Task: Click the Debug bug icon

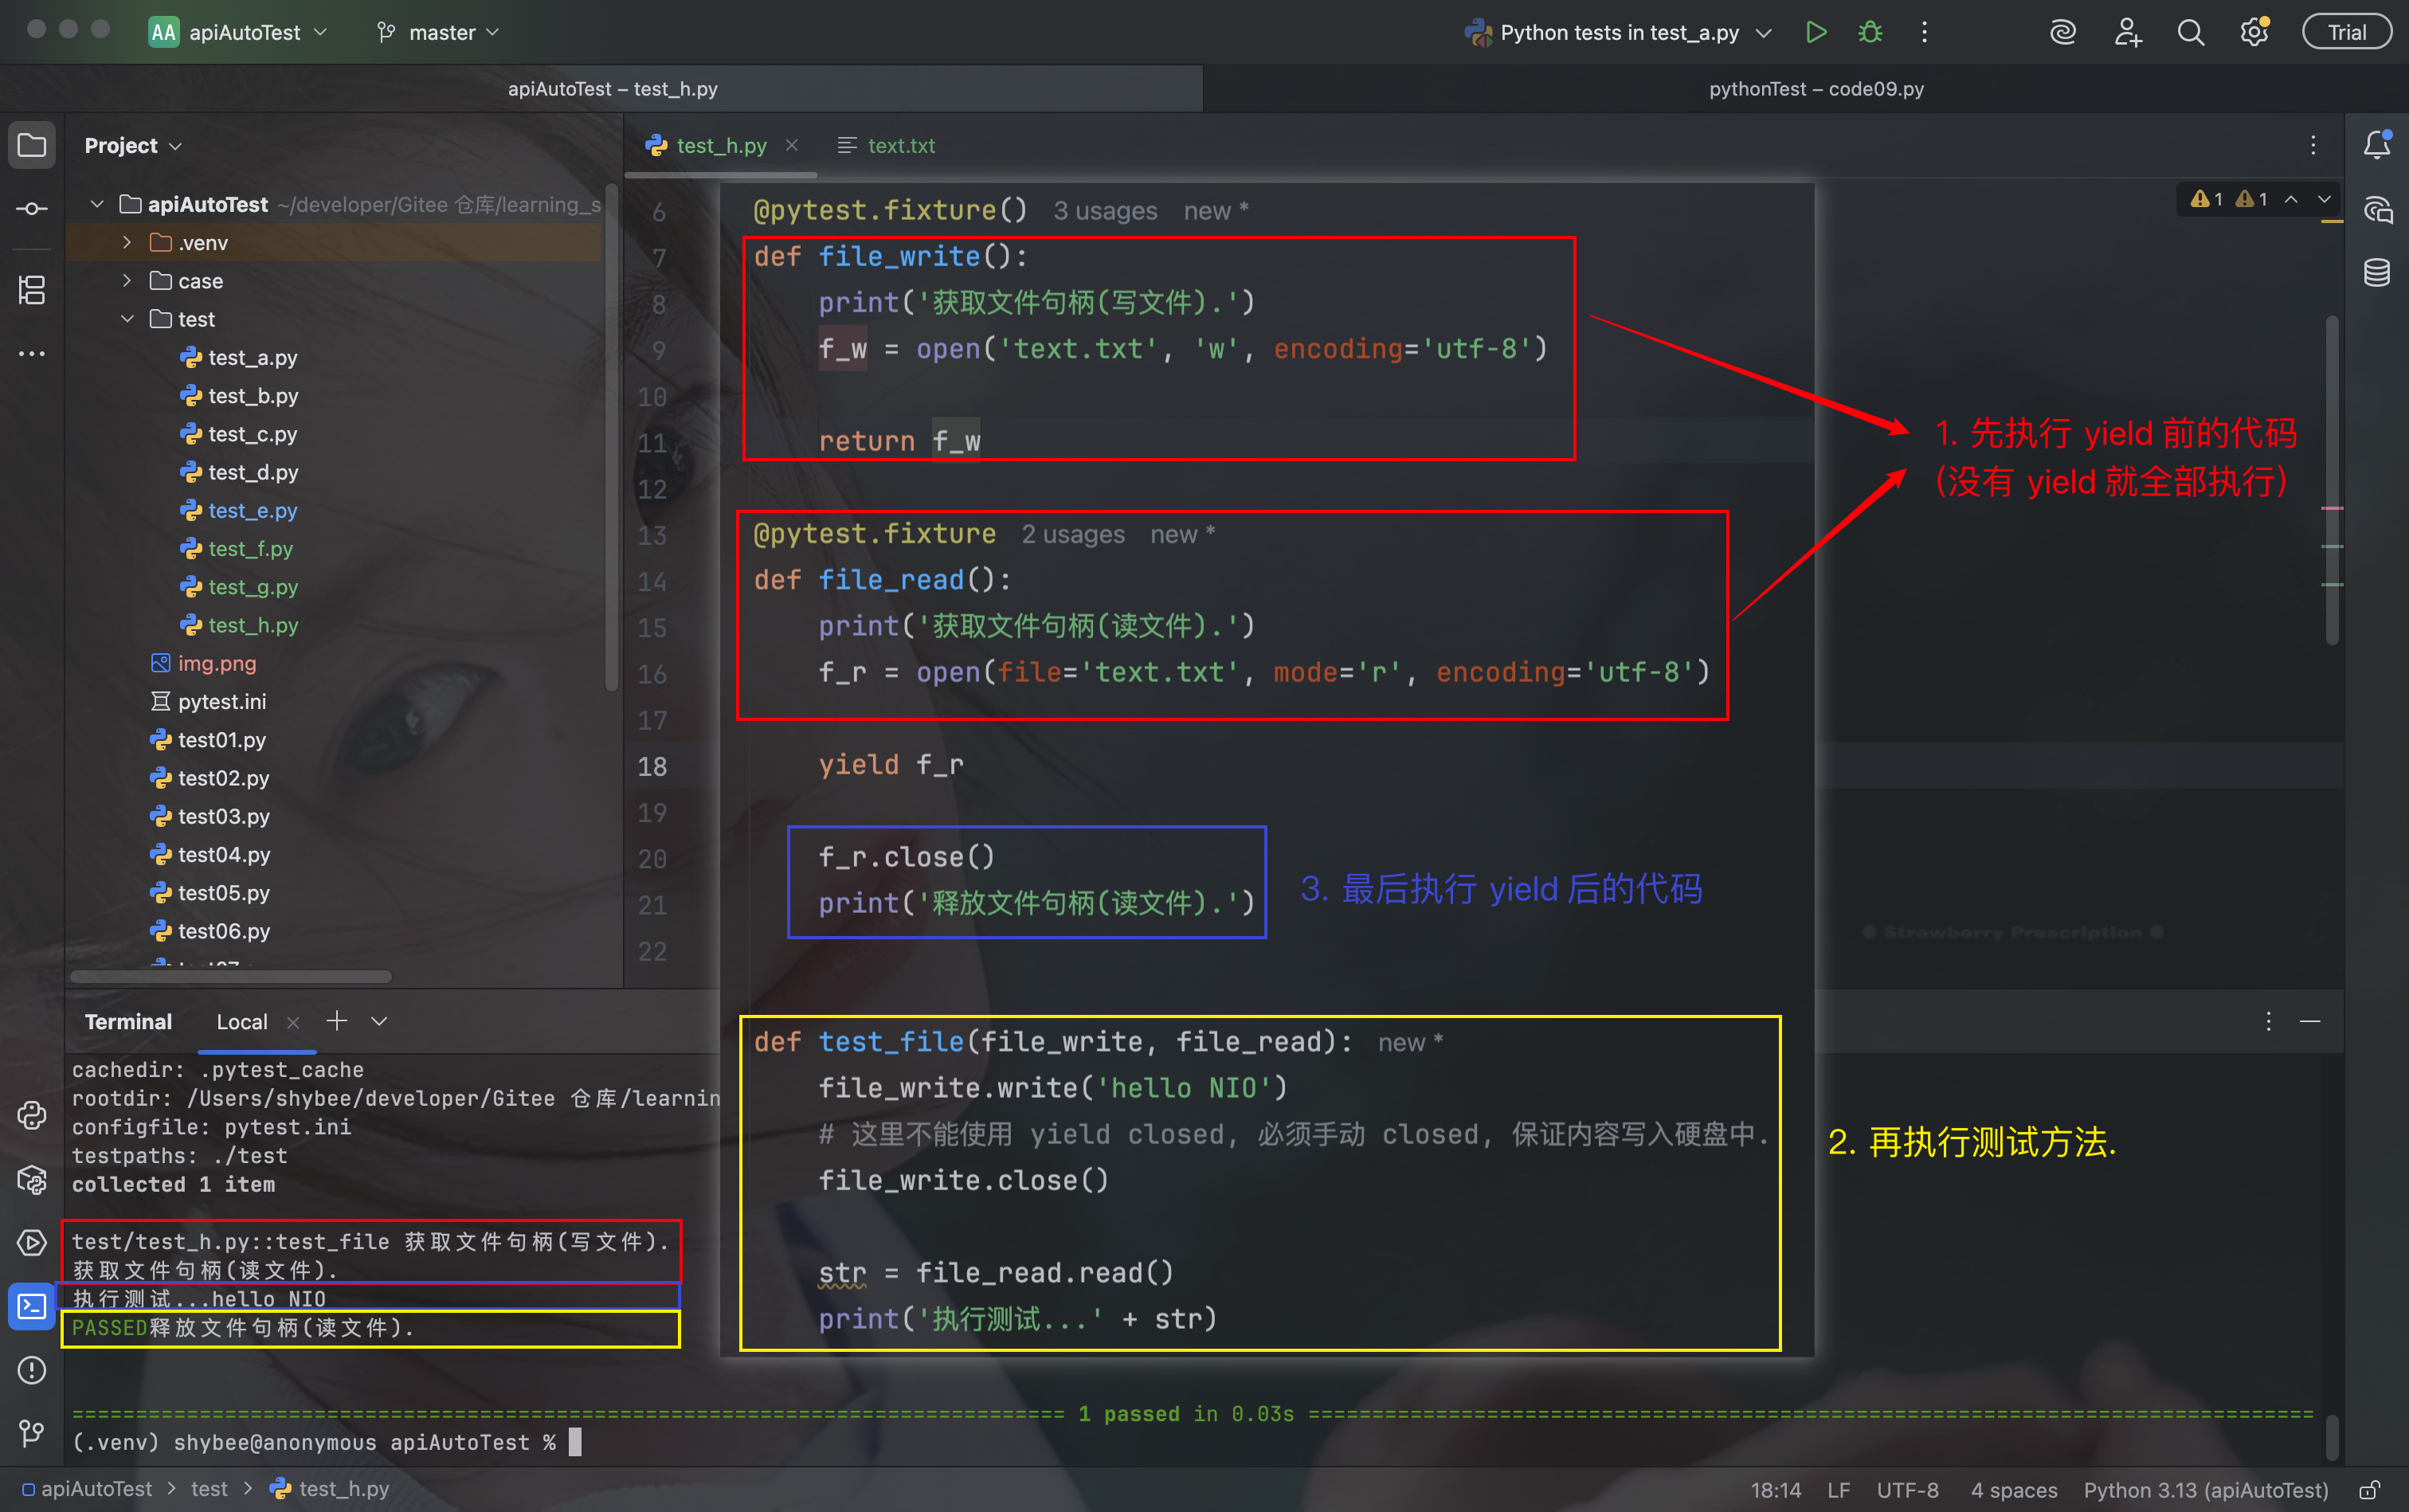Action: tap(1870, 32)
